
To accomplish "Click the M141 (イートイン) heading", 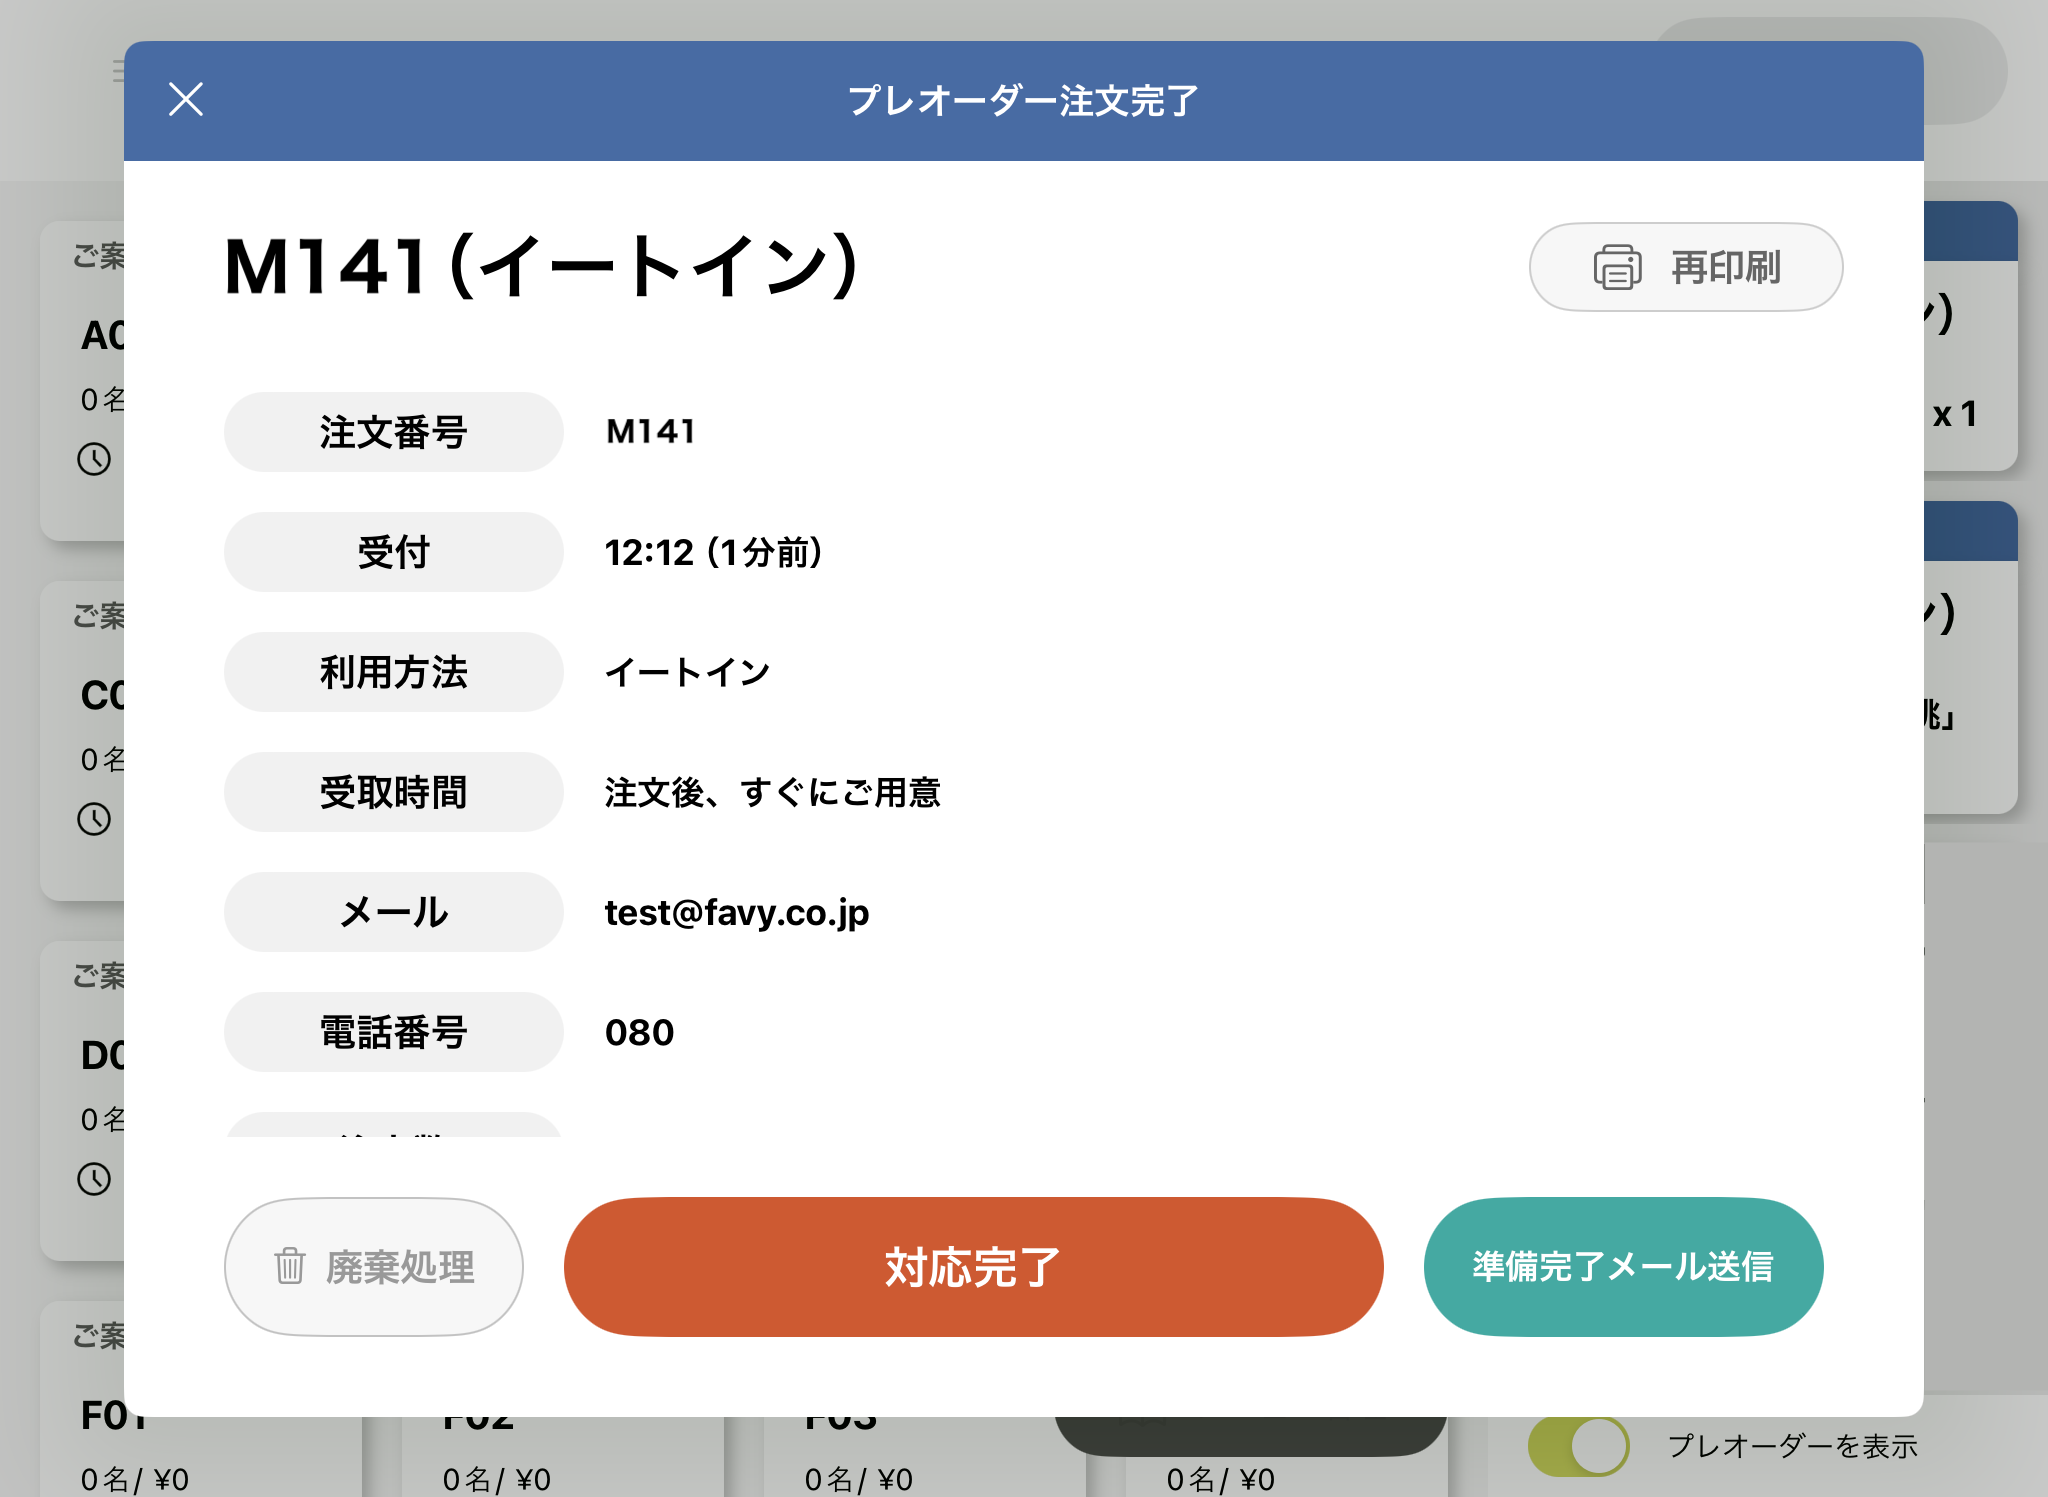I will (541, 267).
